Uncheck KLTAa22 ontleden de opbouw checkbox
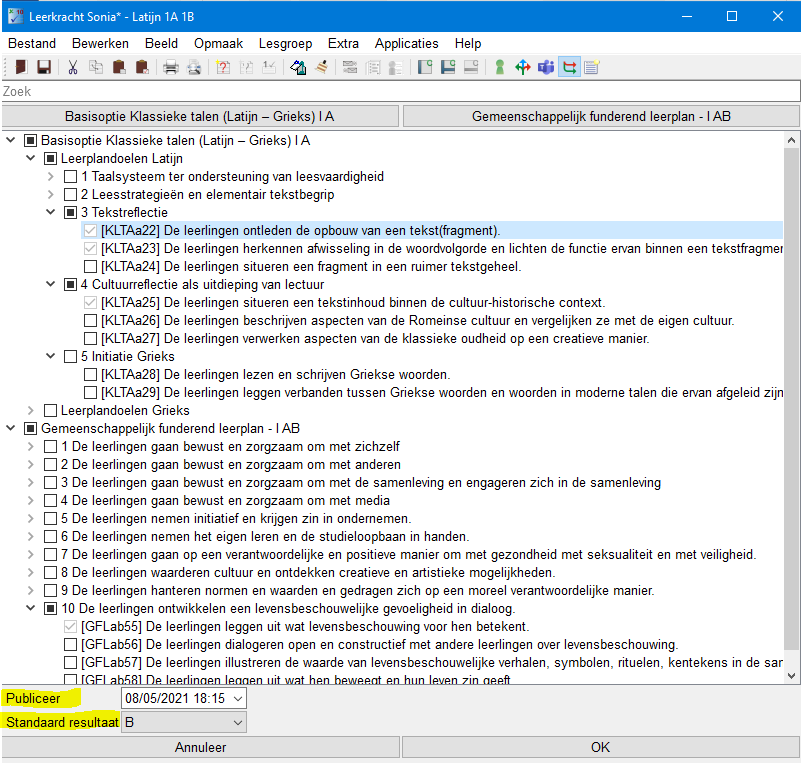 coord(90,231)
